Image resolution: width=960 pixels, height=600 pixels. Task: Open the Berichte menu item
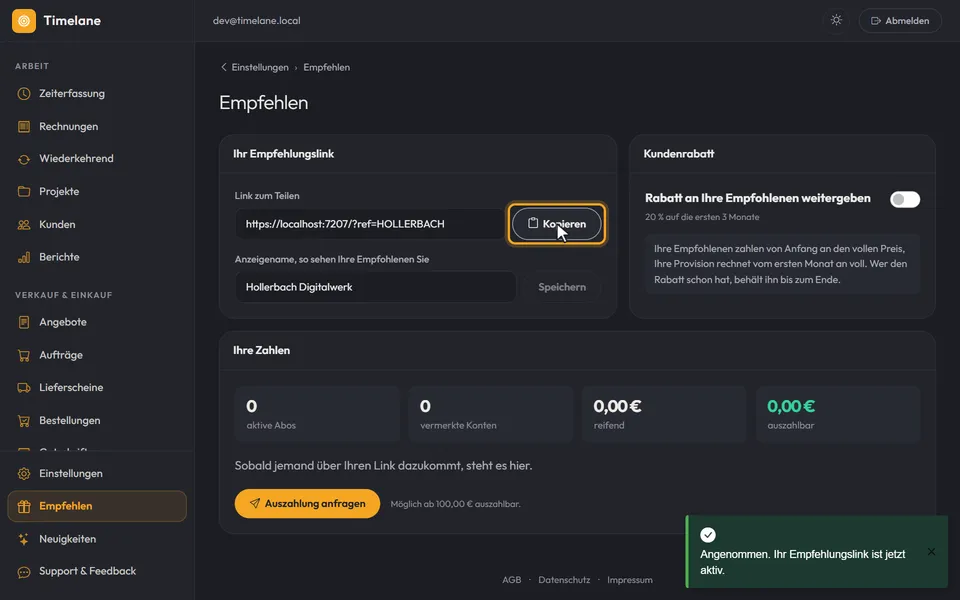97,257
